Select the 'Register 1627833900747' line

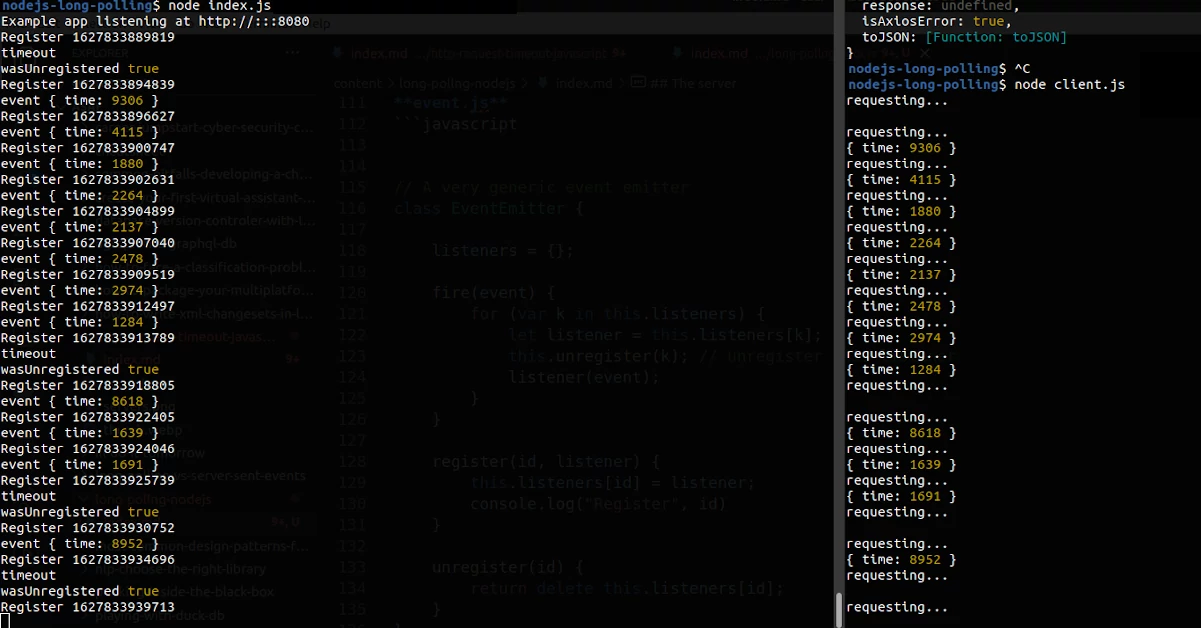pos(88,148)
